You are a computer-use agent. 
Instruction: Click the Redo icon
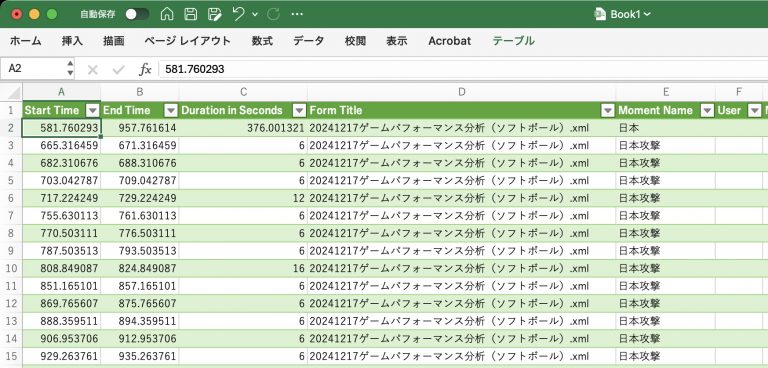273,14
